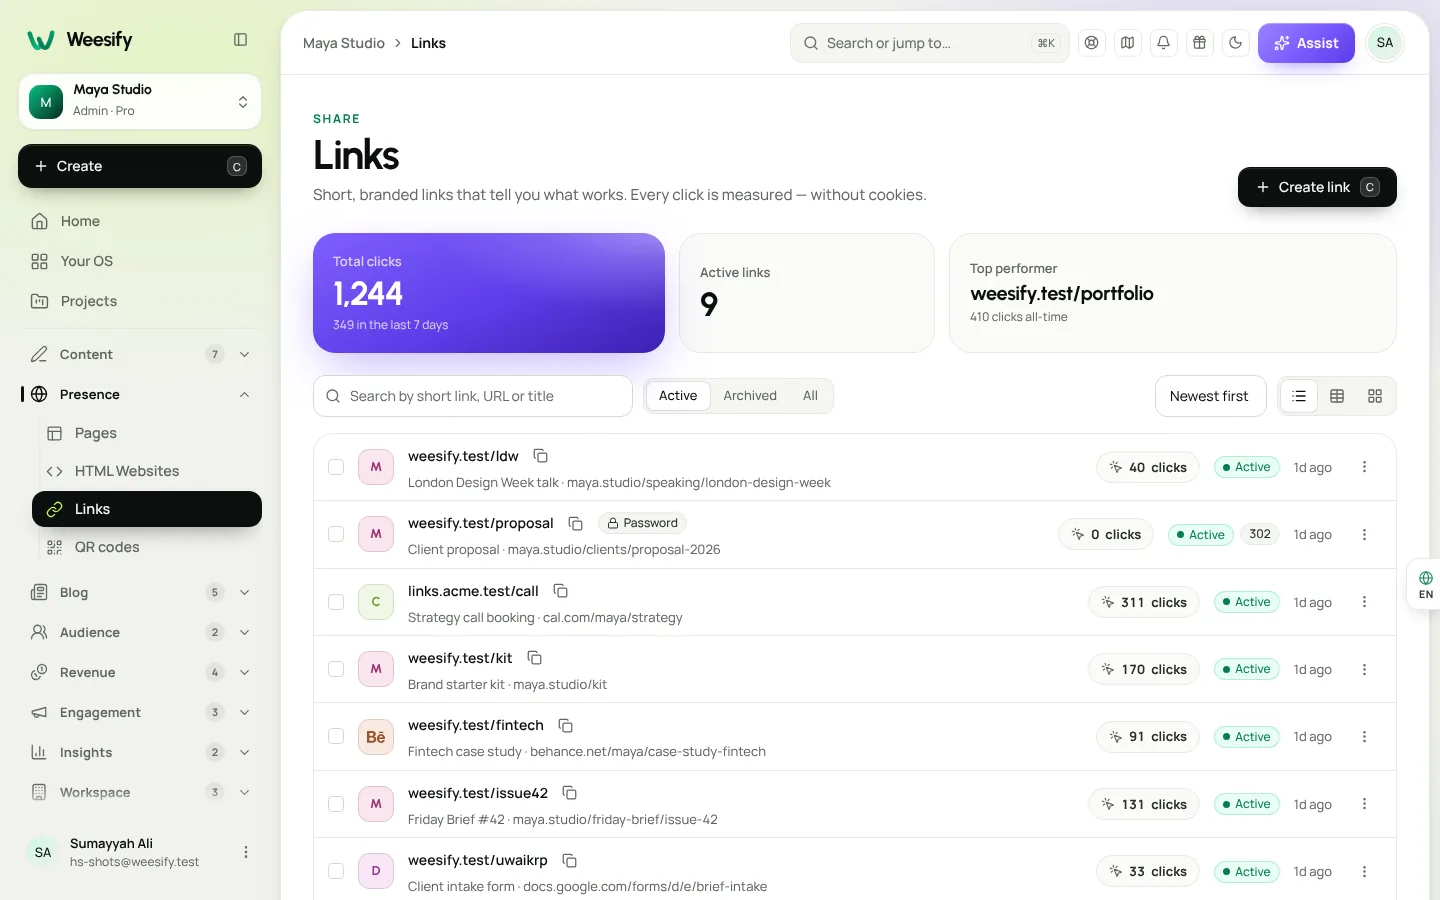The width and height of the screenshot is (1440, 900).
Task: Copy the weesify.test/fintech link
Action: pyautogui.click(x=566, y=725)
